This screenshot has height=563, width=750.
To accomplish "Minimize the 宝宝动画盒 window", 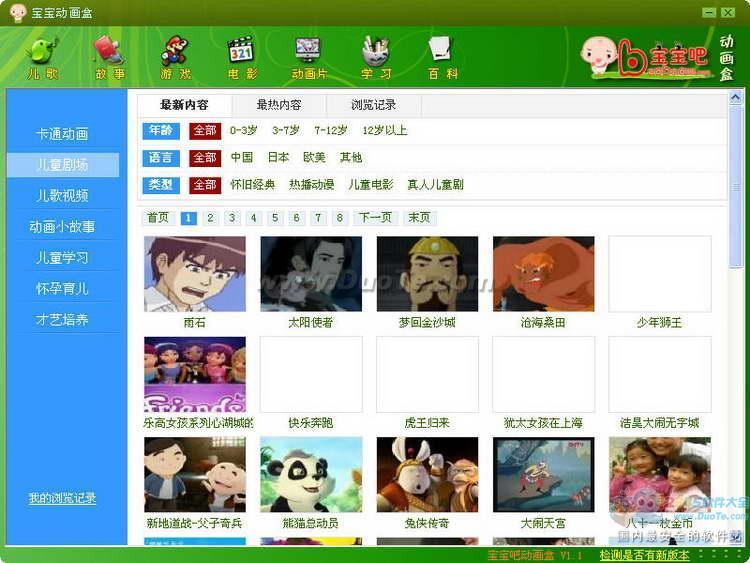I will [709, 12].
